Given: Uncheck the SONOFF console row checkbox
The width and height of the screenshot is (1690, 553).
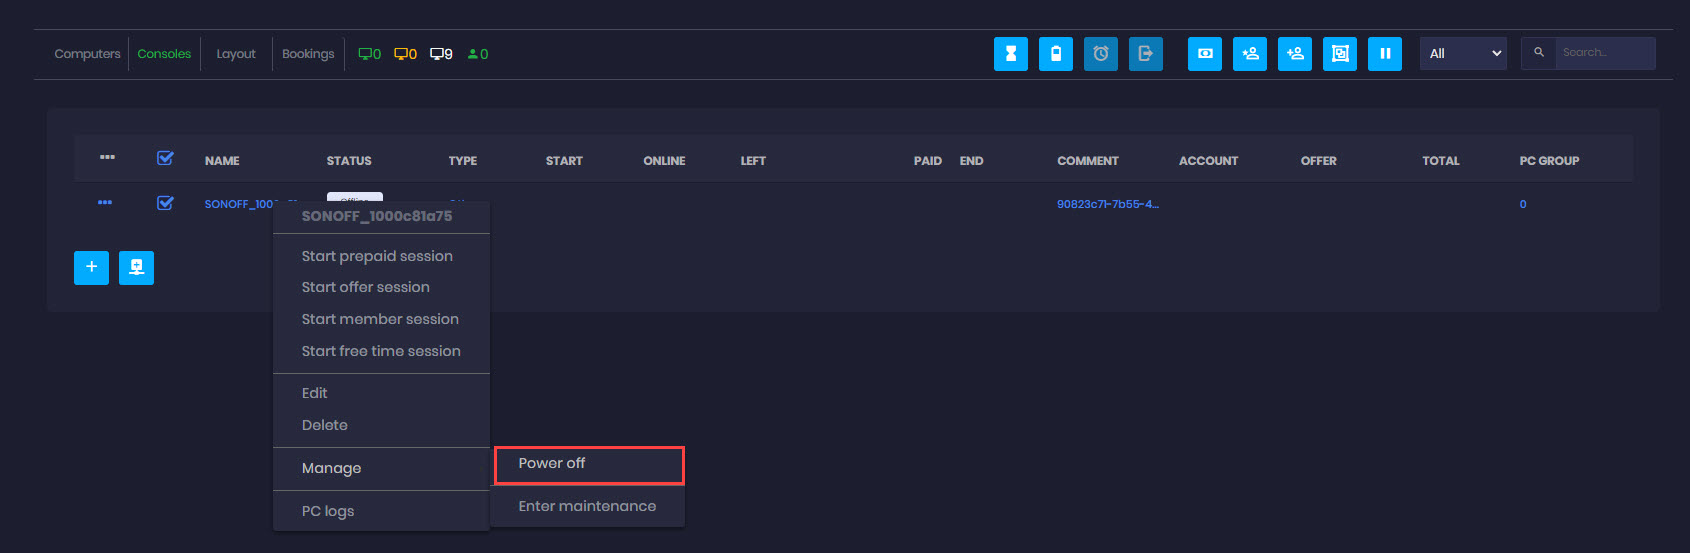Looking at the screenshot, I should coord(165,203).
